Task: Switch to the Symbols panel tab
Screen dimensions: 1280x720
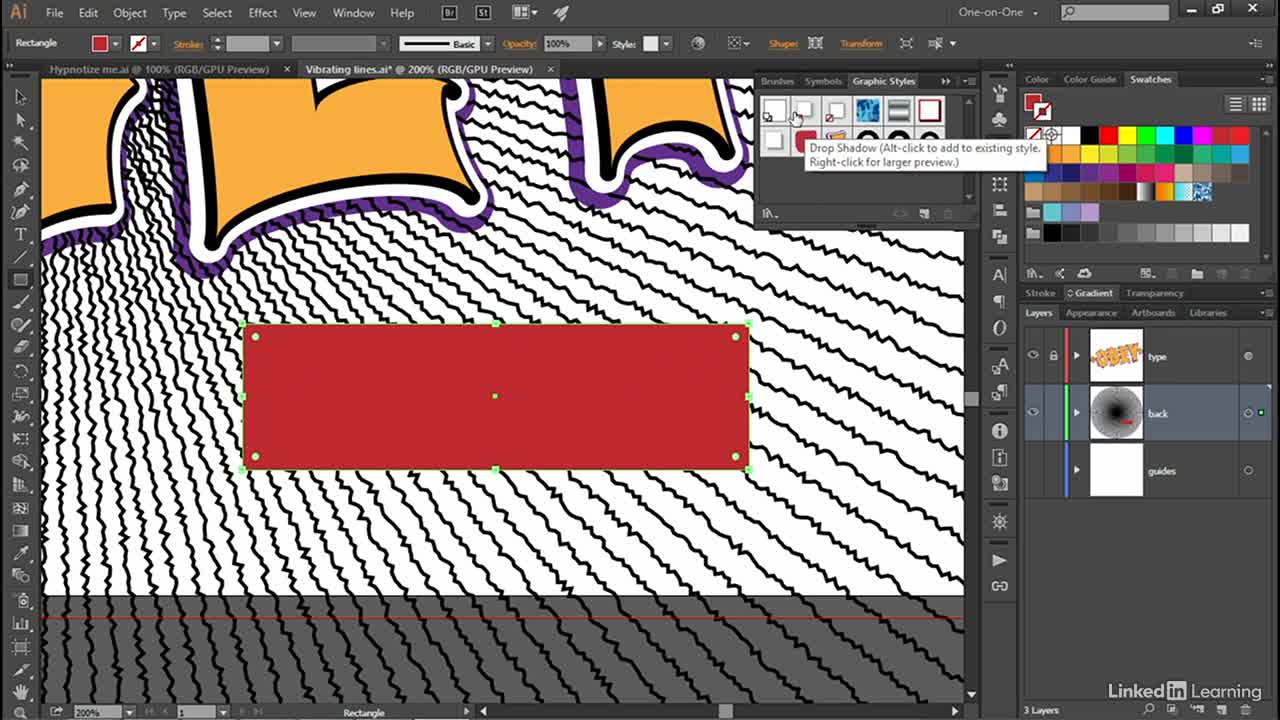Action: 823,81
